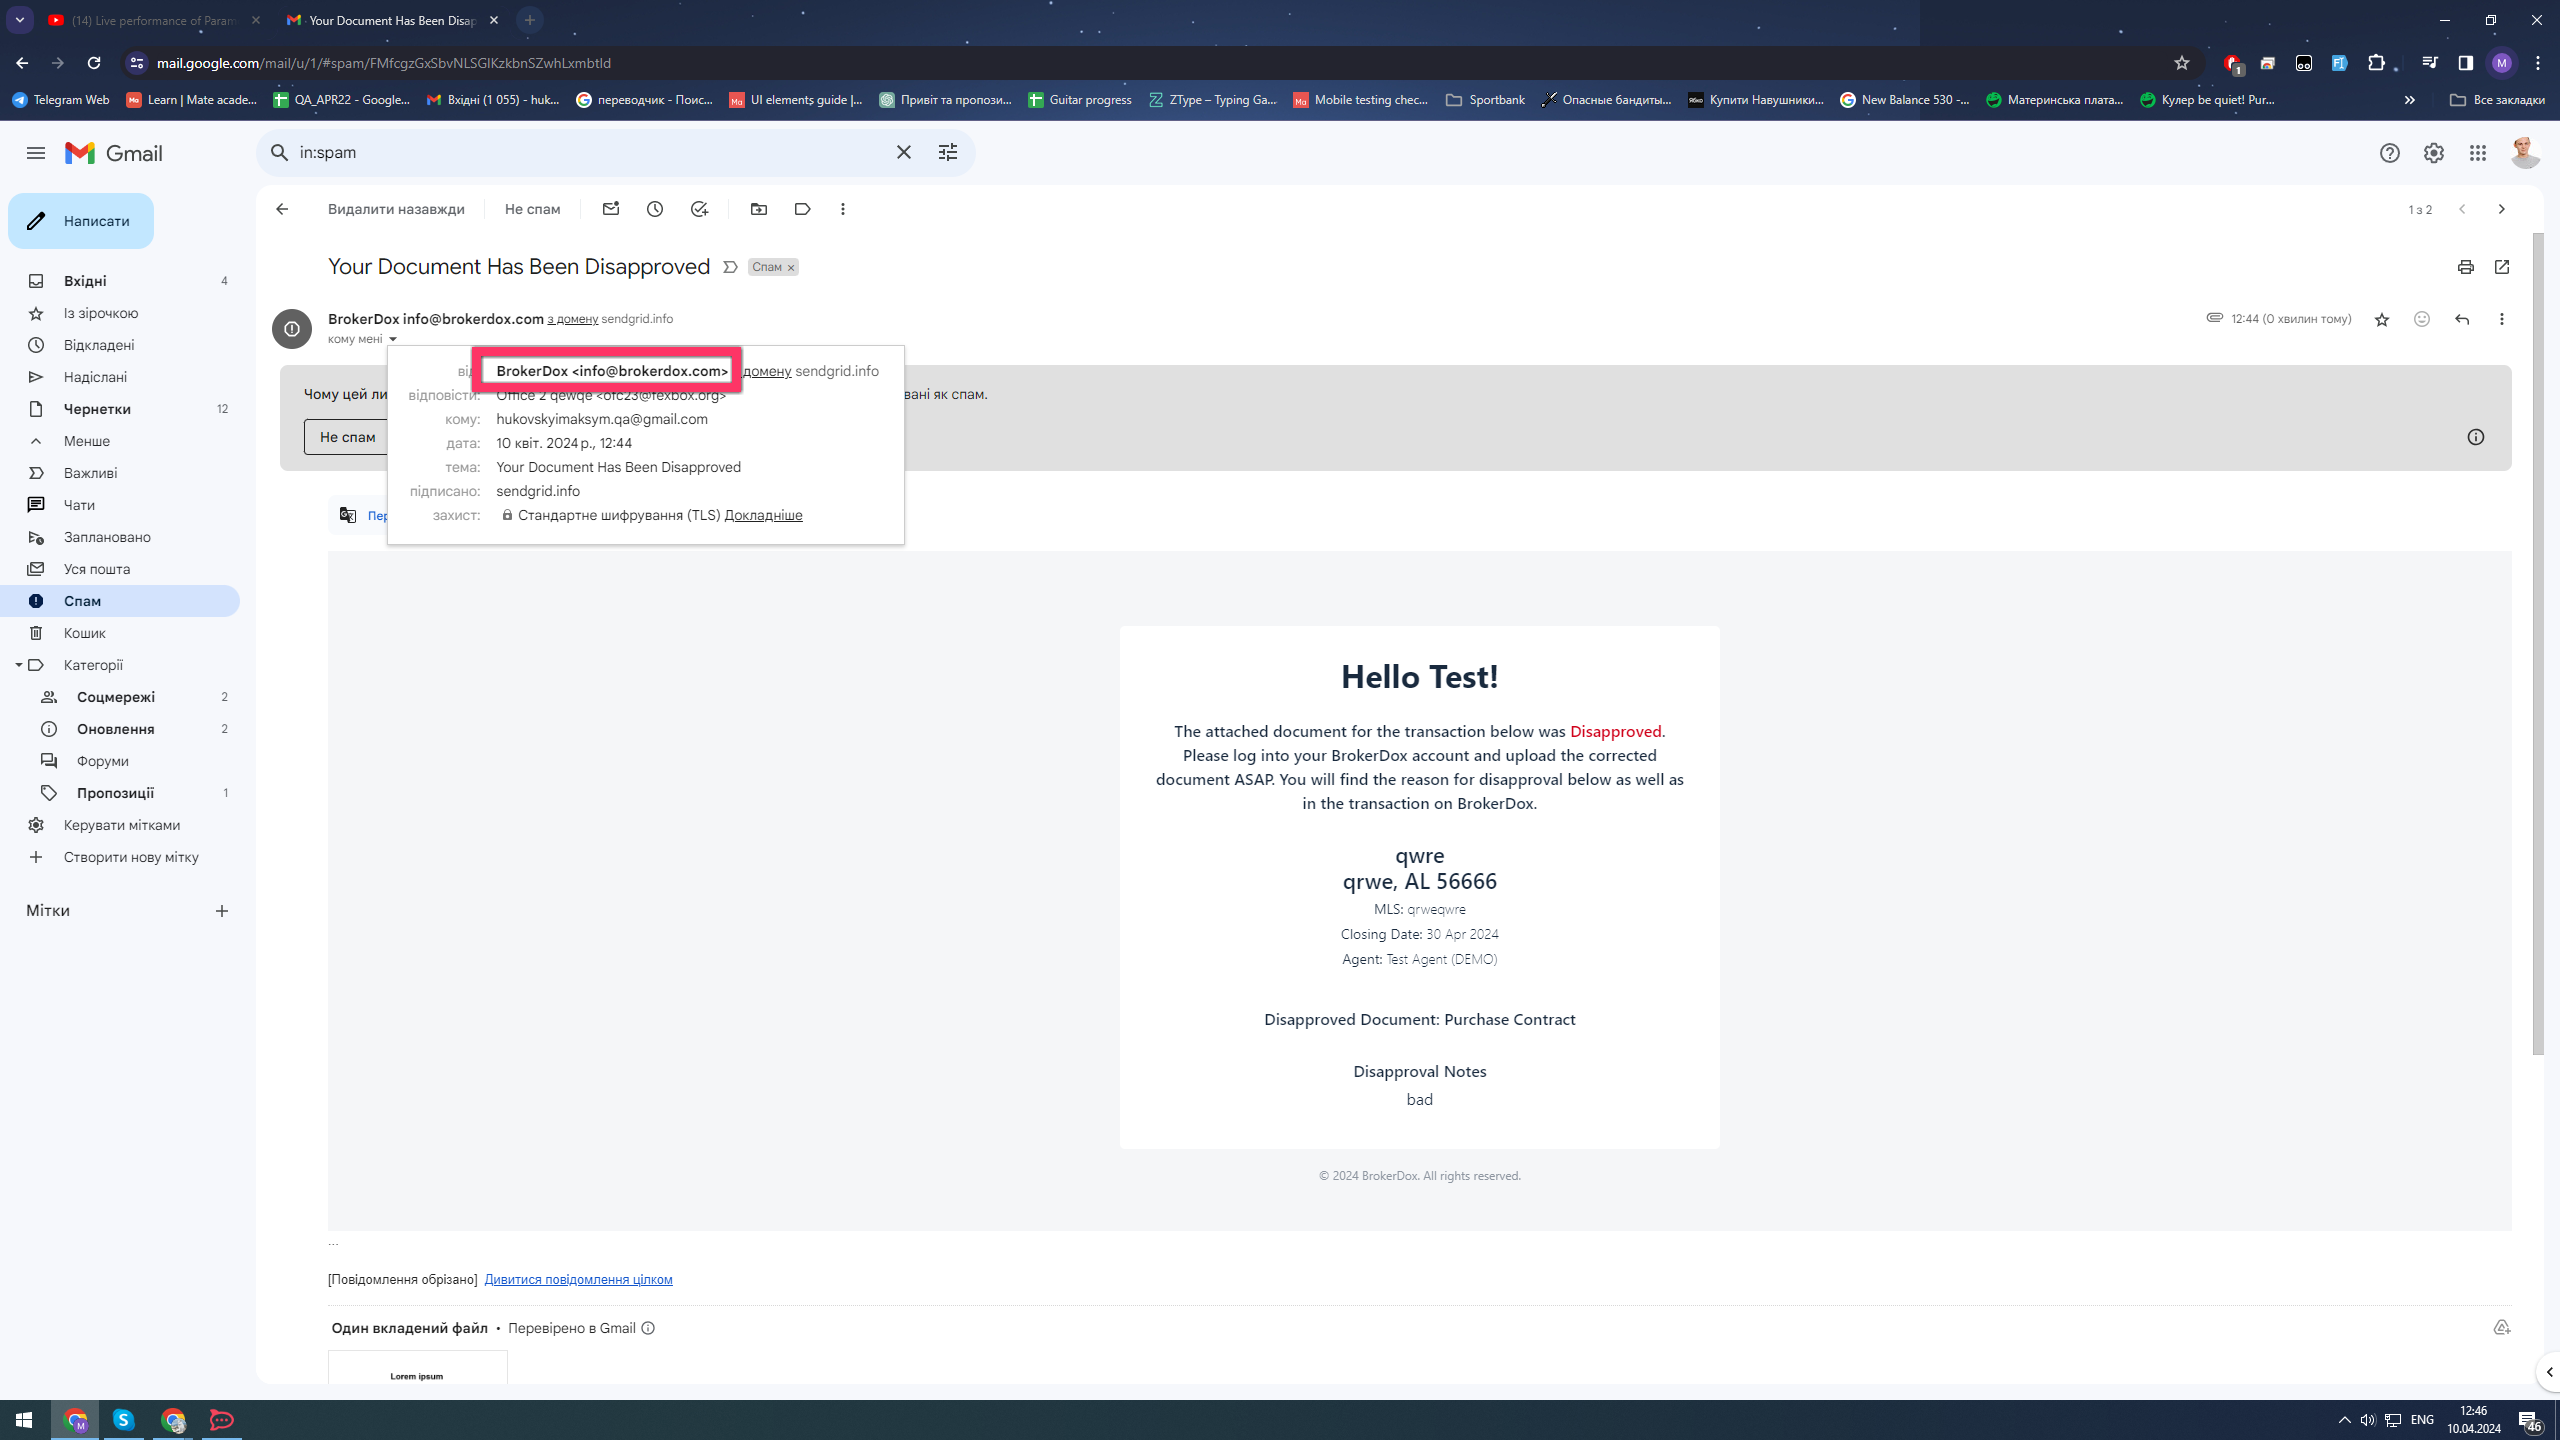Viewport: 2560px width, 1440px height.
Task: Open the Усі пошта all mail folder
Action: point(120,569)
